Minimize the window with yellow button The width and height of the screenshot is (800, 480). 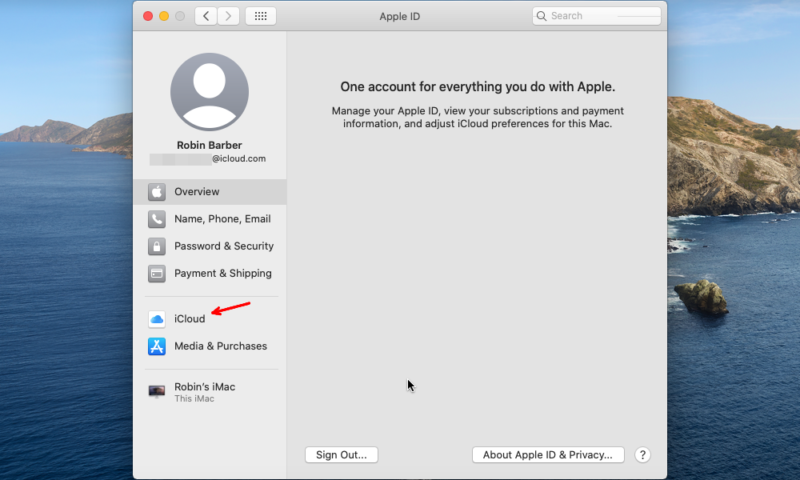(x=164, y=16)
